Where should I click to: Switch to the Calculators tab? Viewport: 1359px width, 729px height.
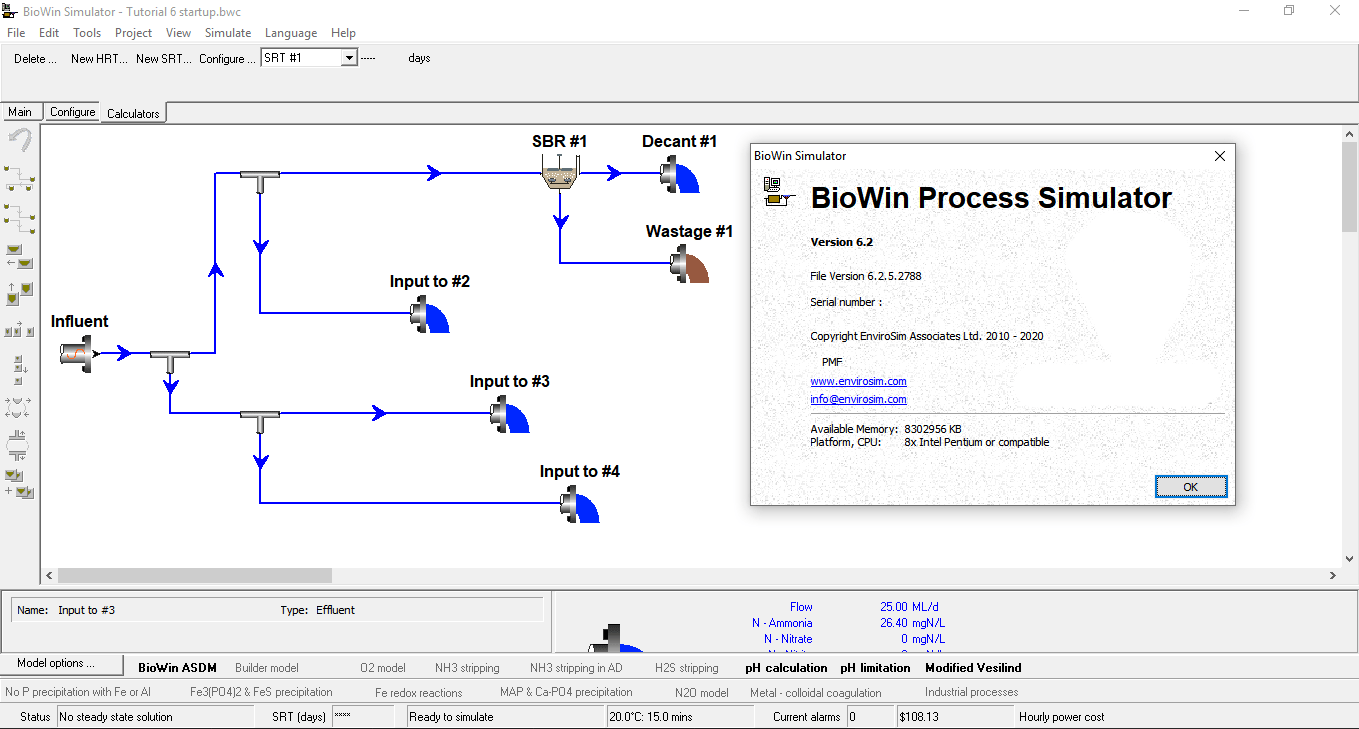pyautogui.click(x=133, y=113)
